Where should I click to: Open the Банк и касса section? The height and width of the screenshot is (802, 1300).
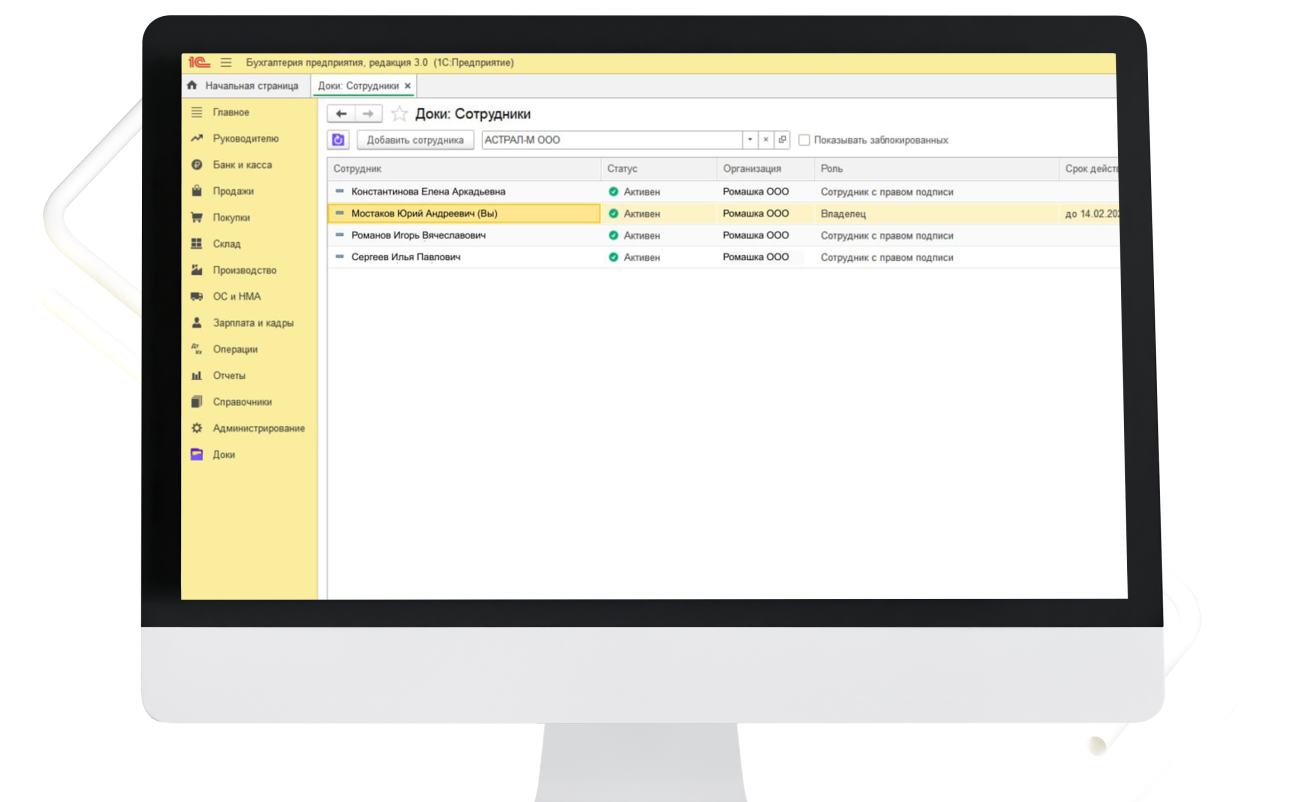click(x=242, y=165)
